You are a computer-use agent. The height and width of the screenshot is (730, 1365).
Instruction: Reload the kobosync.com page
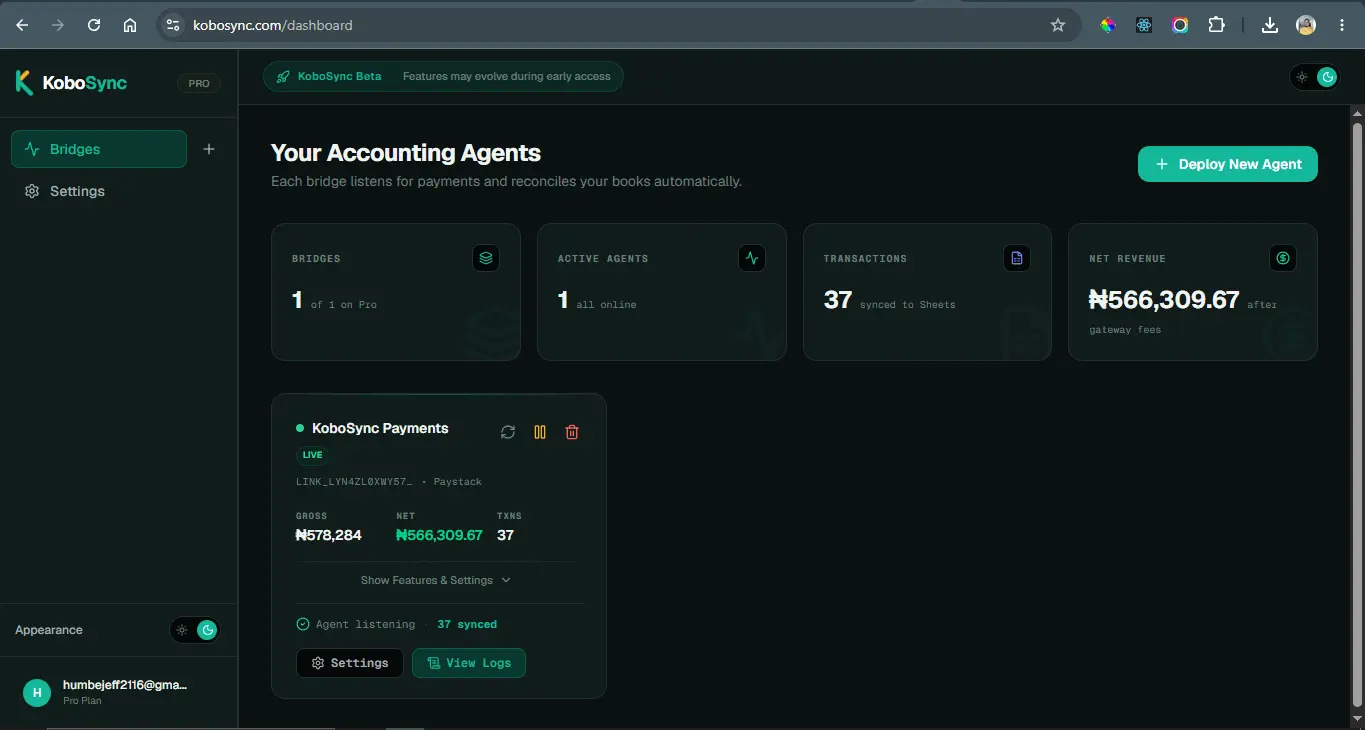tap(94, 25)
